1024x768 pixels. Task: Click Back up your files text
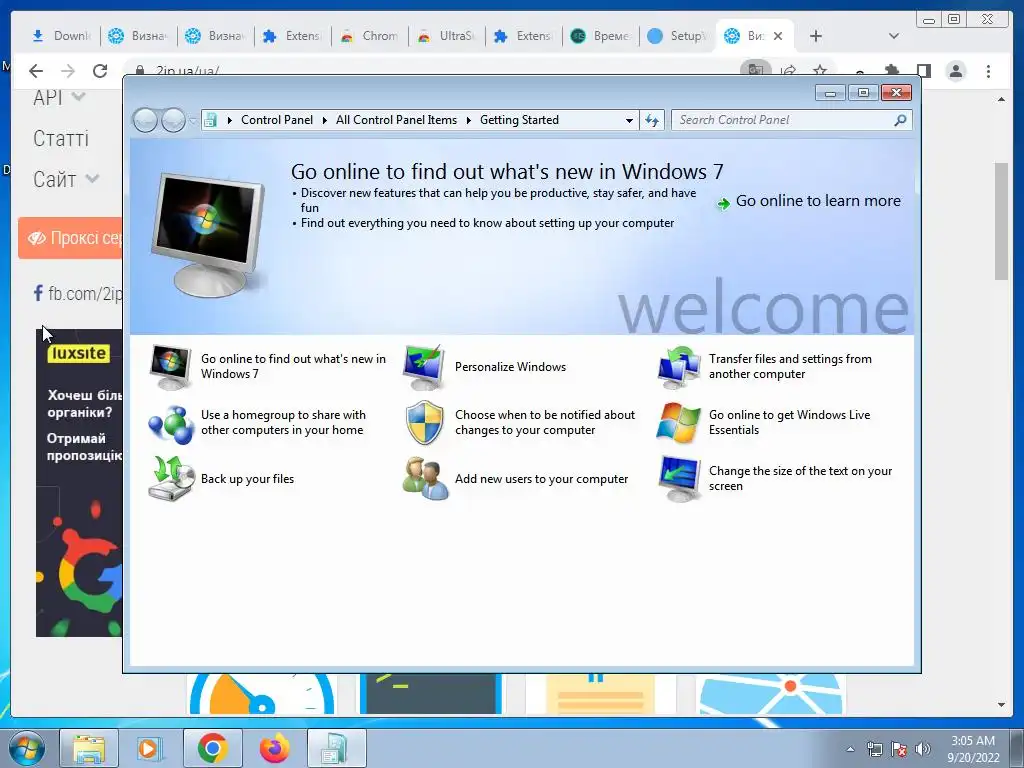248,479
